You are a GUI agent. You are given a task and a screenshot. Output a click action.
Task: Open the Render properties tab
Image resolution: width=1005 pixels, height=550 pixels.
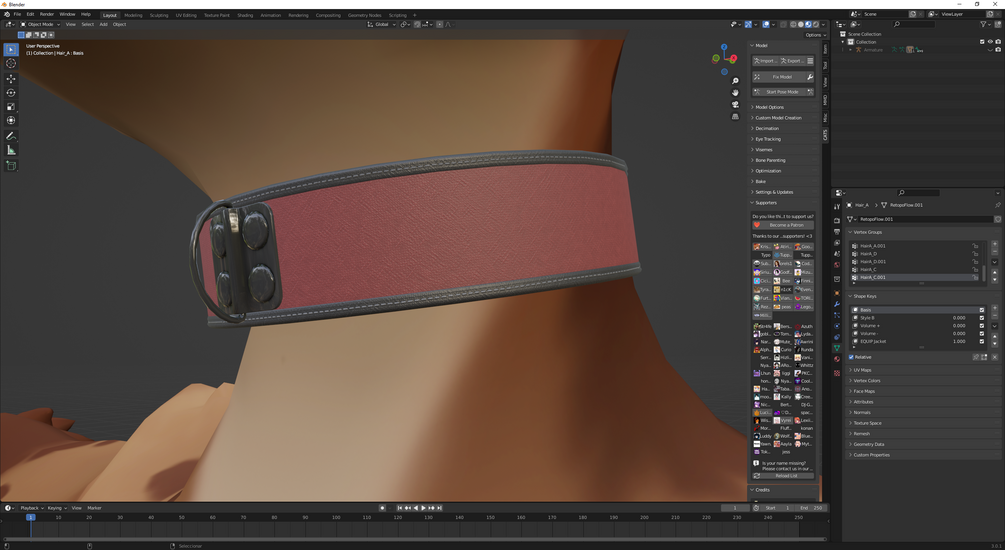pos(836,221)
